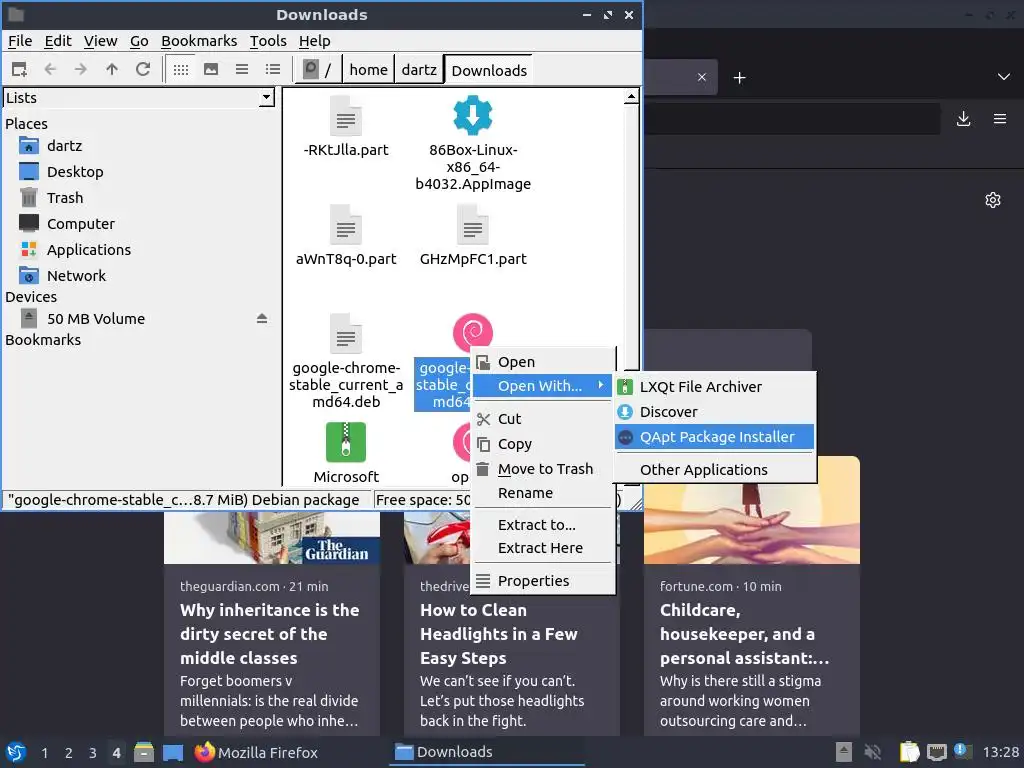Choose Rename in the context menu
The height and width of the screenshot is (768, 1024).
pos(543,493)
